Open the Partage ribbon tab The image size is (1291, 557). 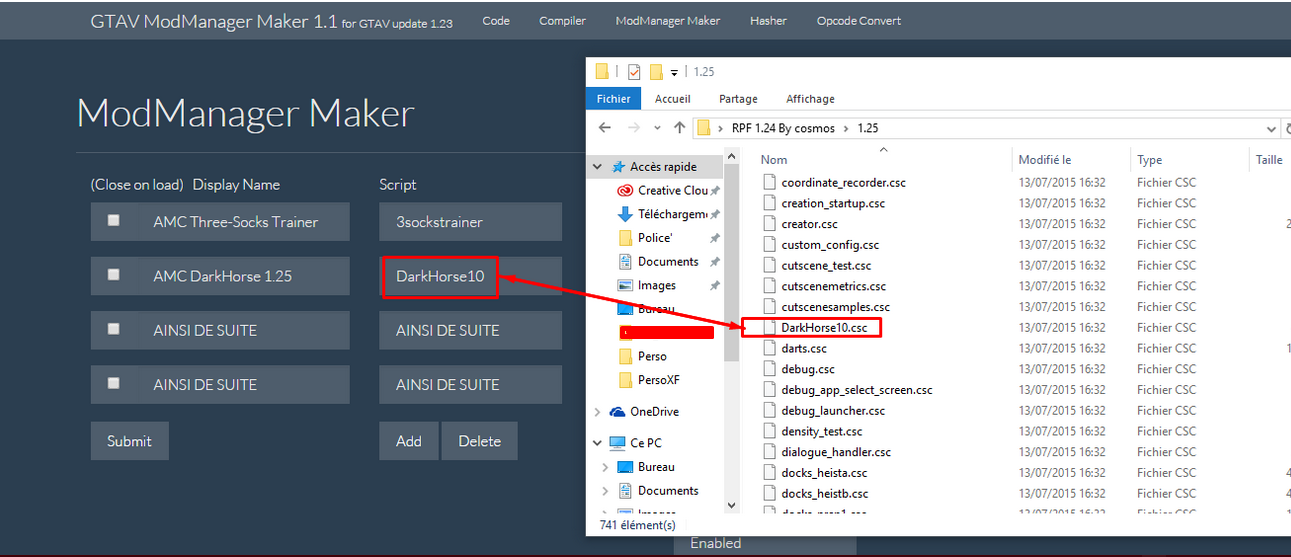tap(738, 98)
